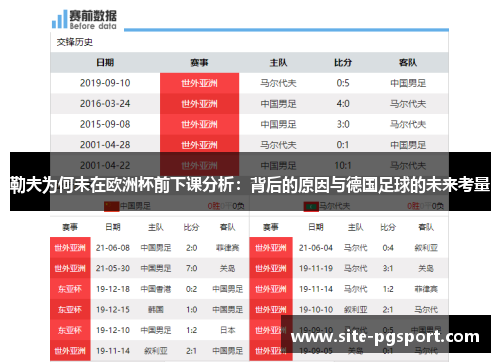
Task: Click the score 0:5 in the 2019-09-10 row
Action: pyautogui.click(x=343, y=83)
